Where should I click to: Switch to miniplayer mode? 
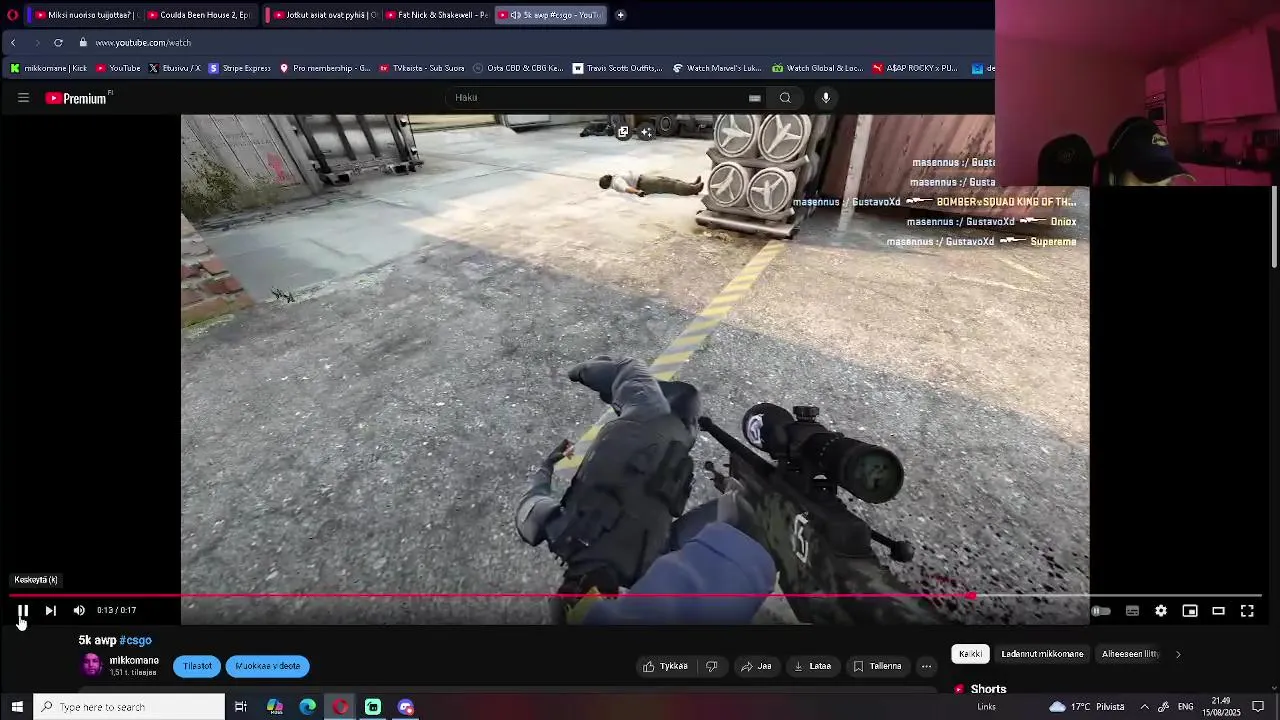(x=1190, y=611)
